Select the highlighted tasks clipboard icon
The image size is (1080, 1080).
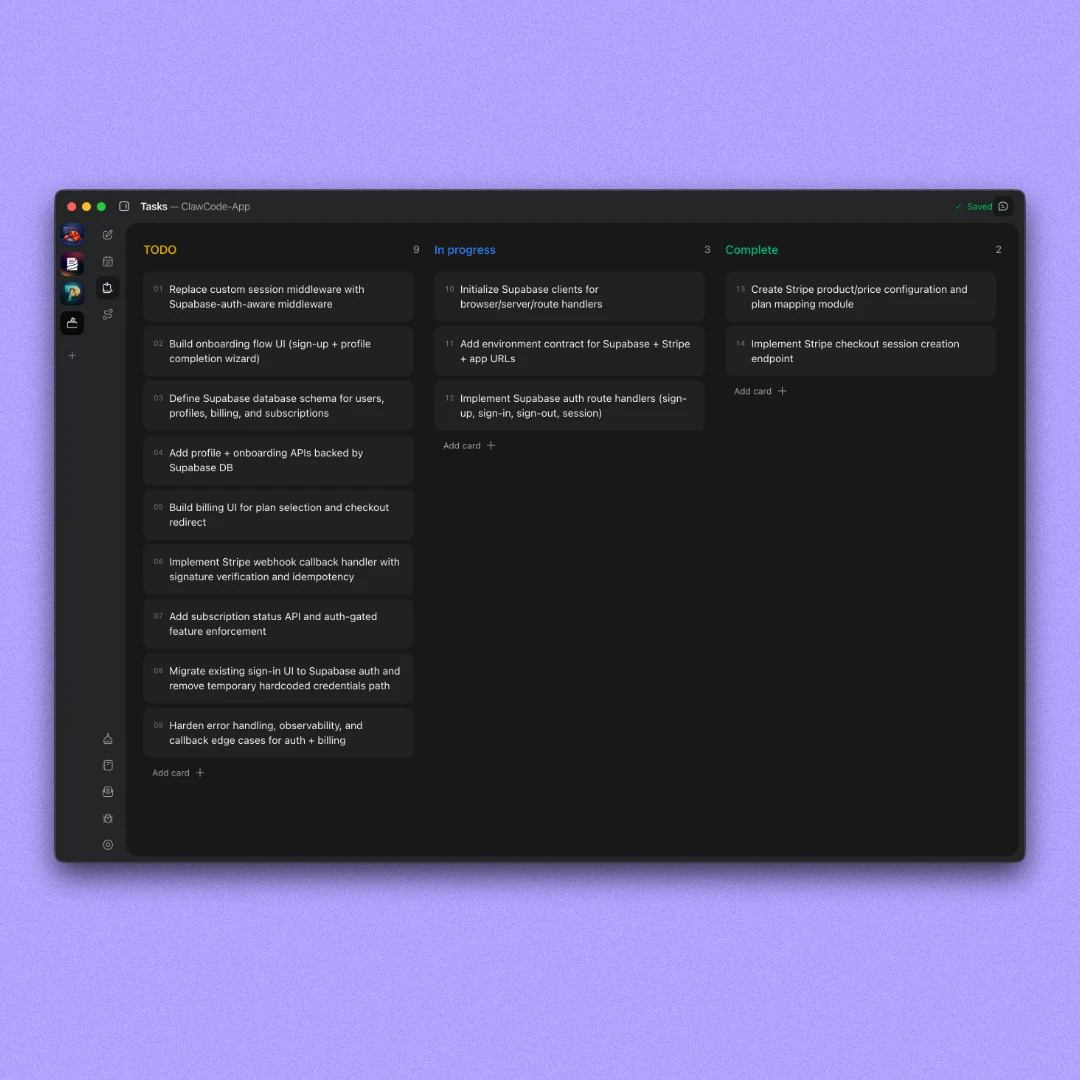click(x=108, y=288)
